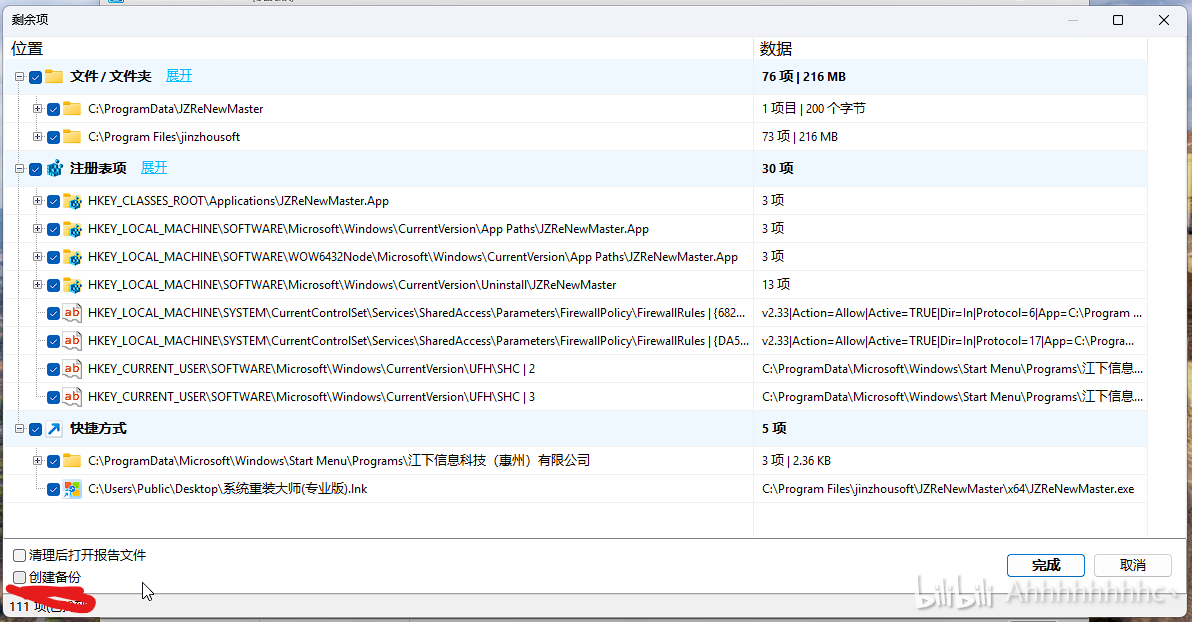Screen dimensions: 1192x622
Task: Enable 清理后打开报告文件 checkbox
Action: tap(20, 556)
